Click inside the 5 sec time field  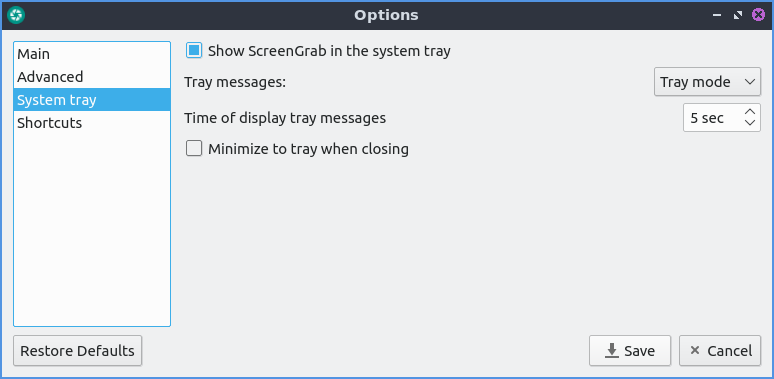click(x=712, y=117)
